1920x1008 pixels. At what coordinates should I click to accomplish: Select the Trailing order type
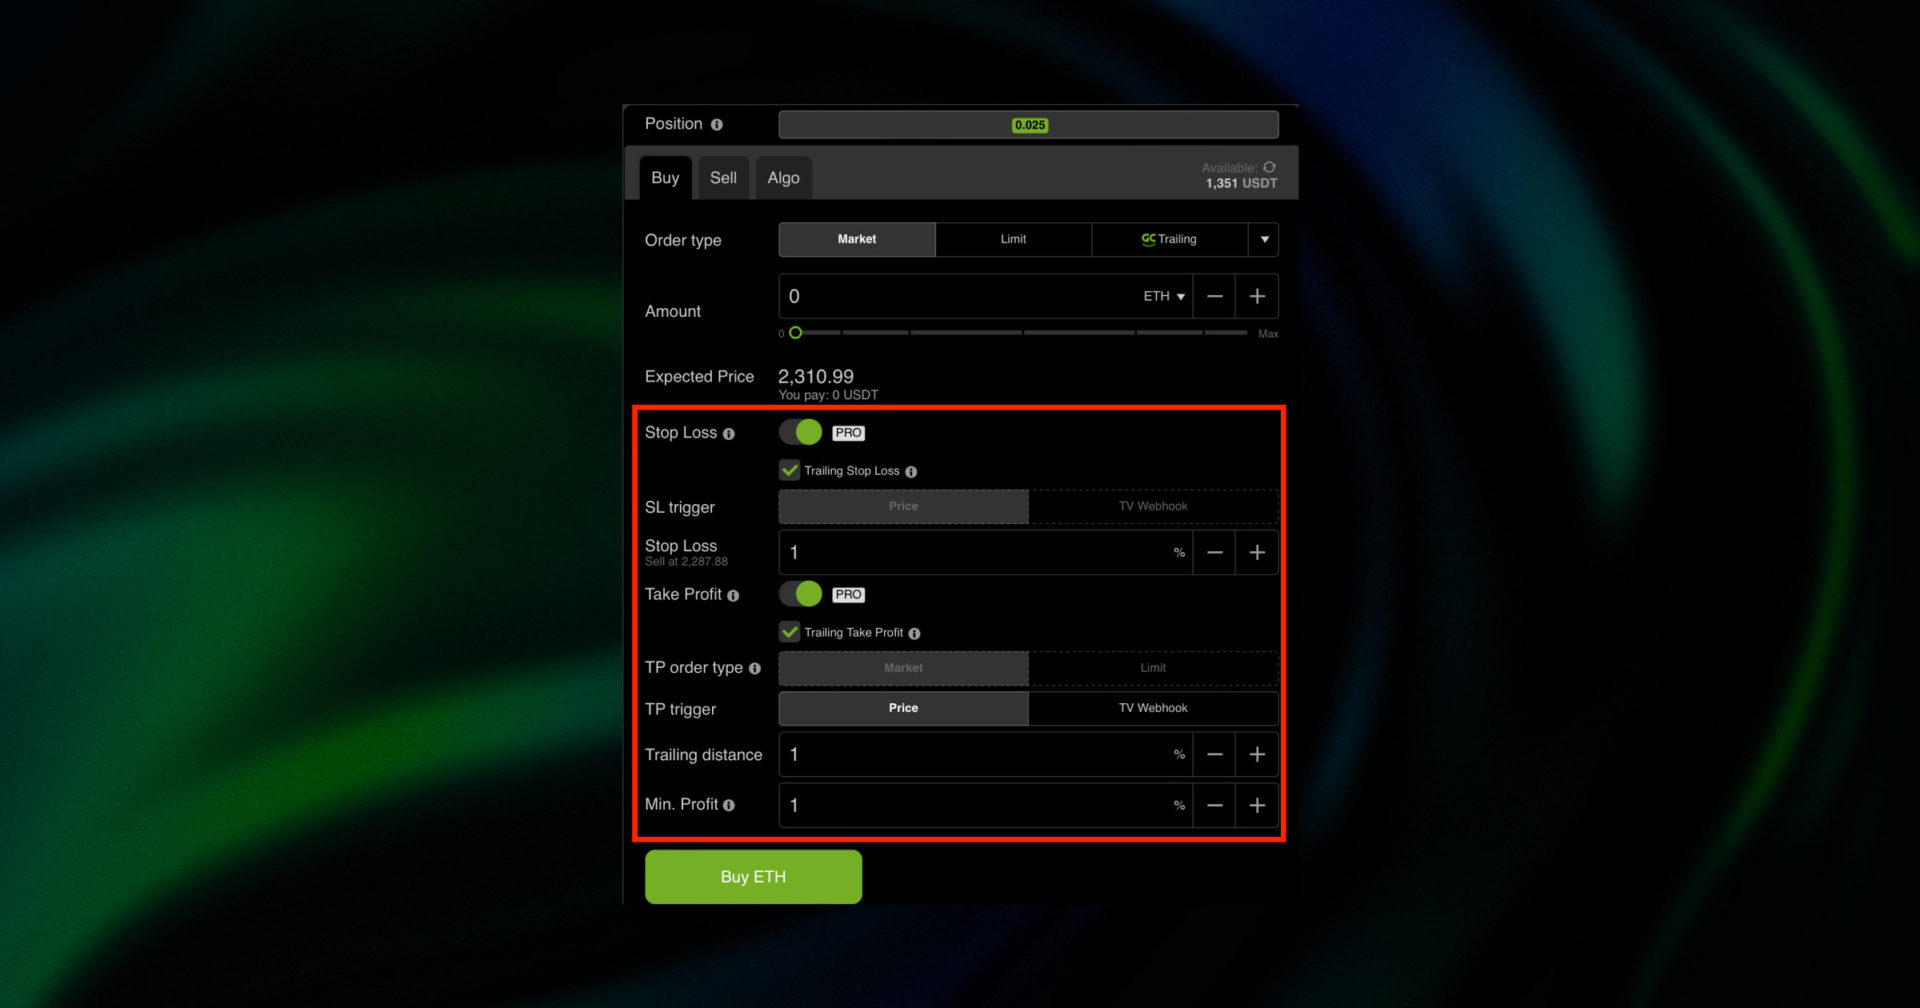[x=1169, y=240]
